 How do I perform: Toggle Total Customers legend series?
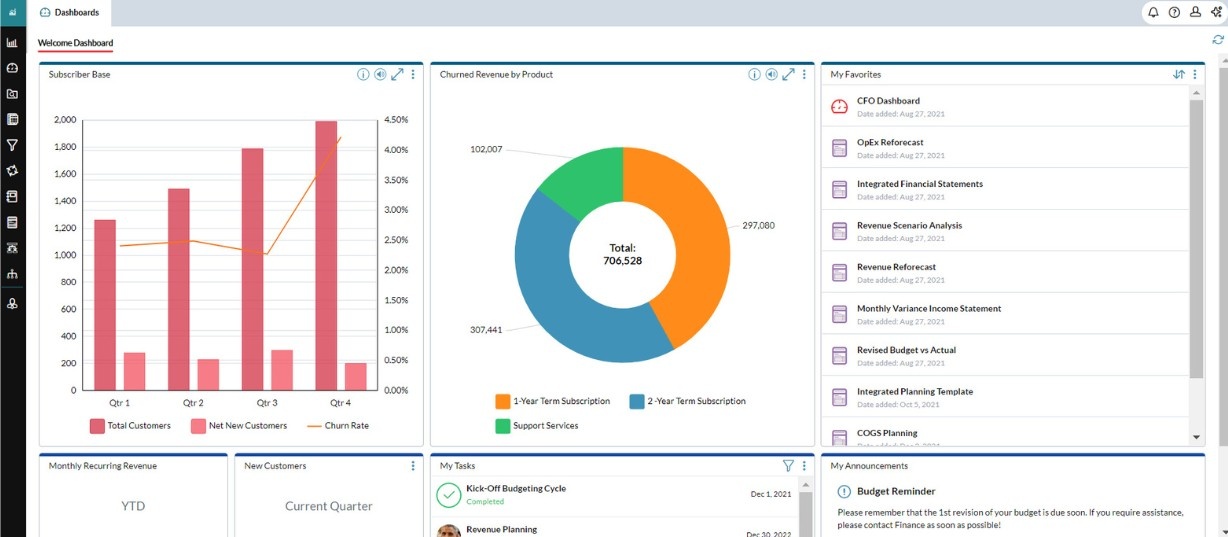pos(130,425)
